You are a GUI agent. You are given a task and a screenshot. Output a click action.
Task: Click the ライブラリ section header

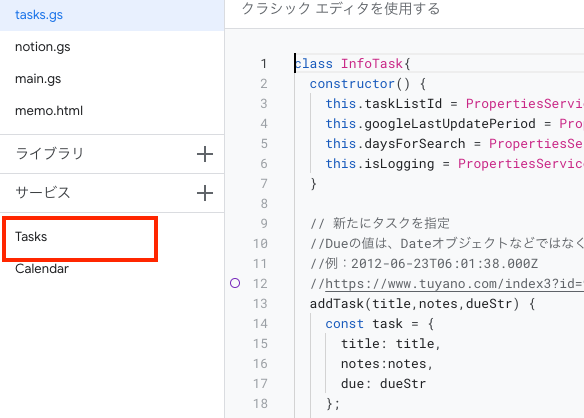click(50, 154)
